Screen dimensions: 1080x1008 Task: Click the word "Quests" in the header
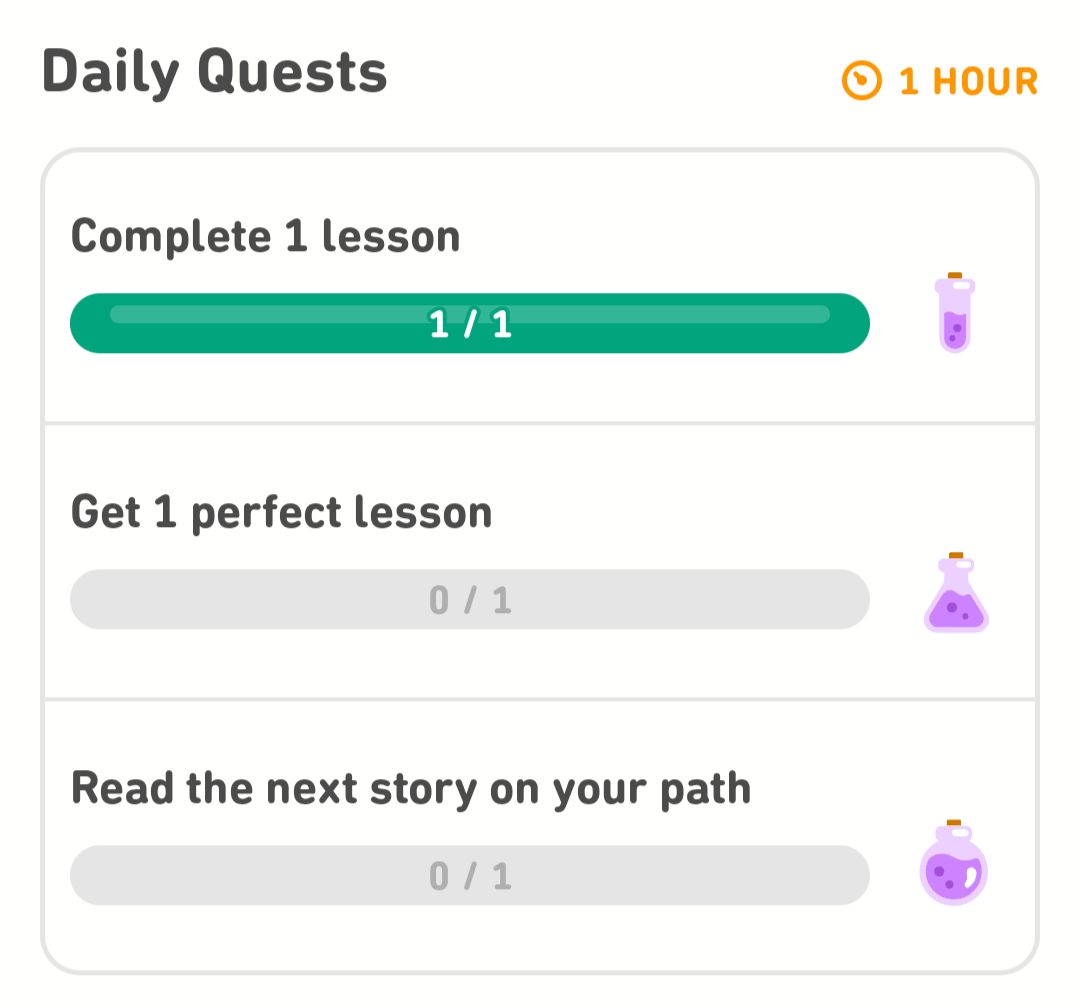pos(293,72)
